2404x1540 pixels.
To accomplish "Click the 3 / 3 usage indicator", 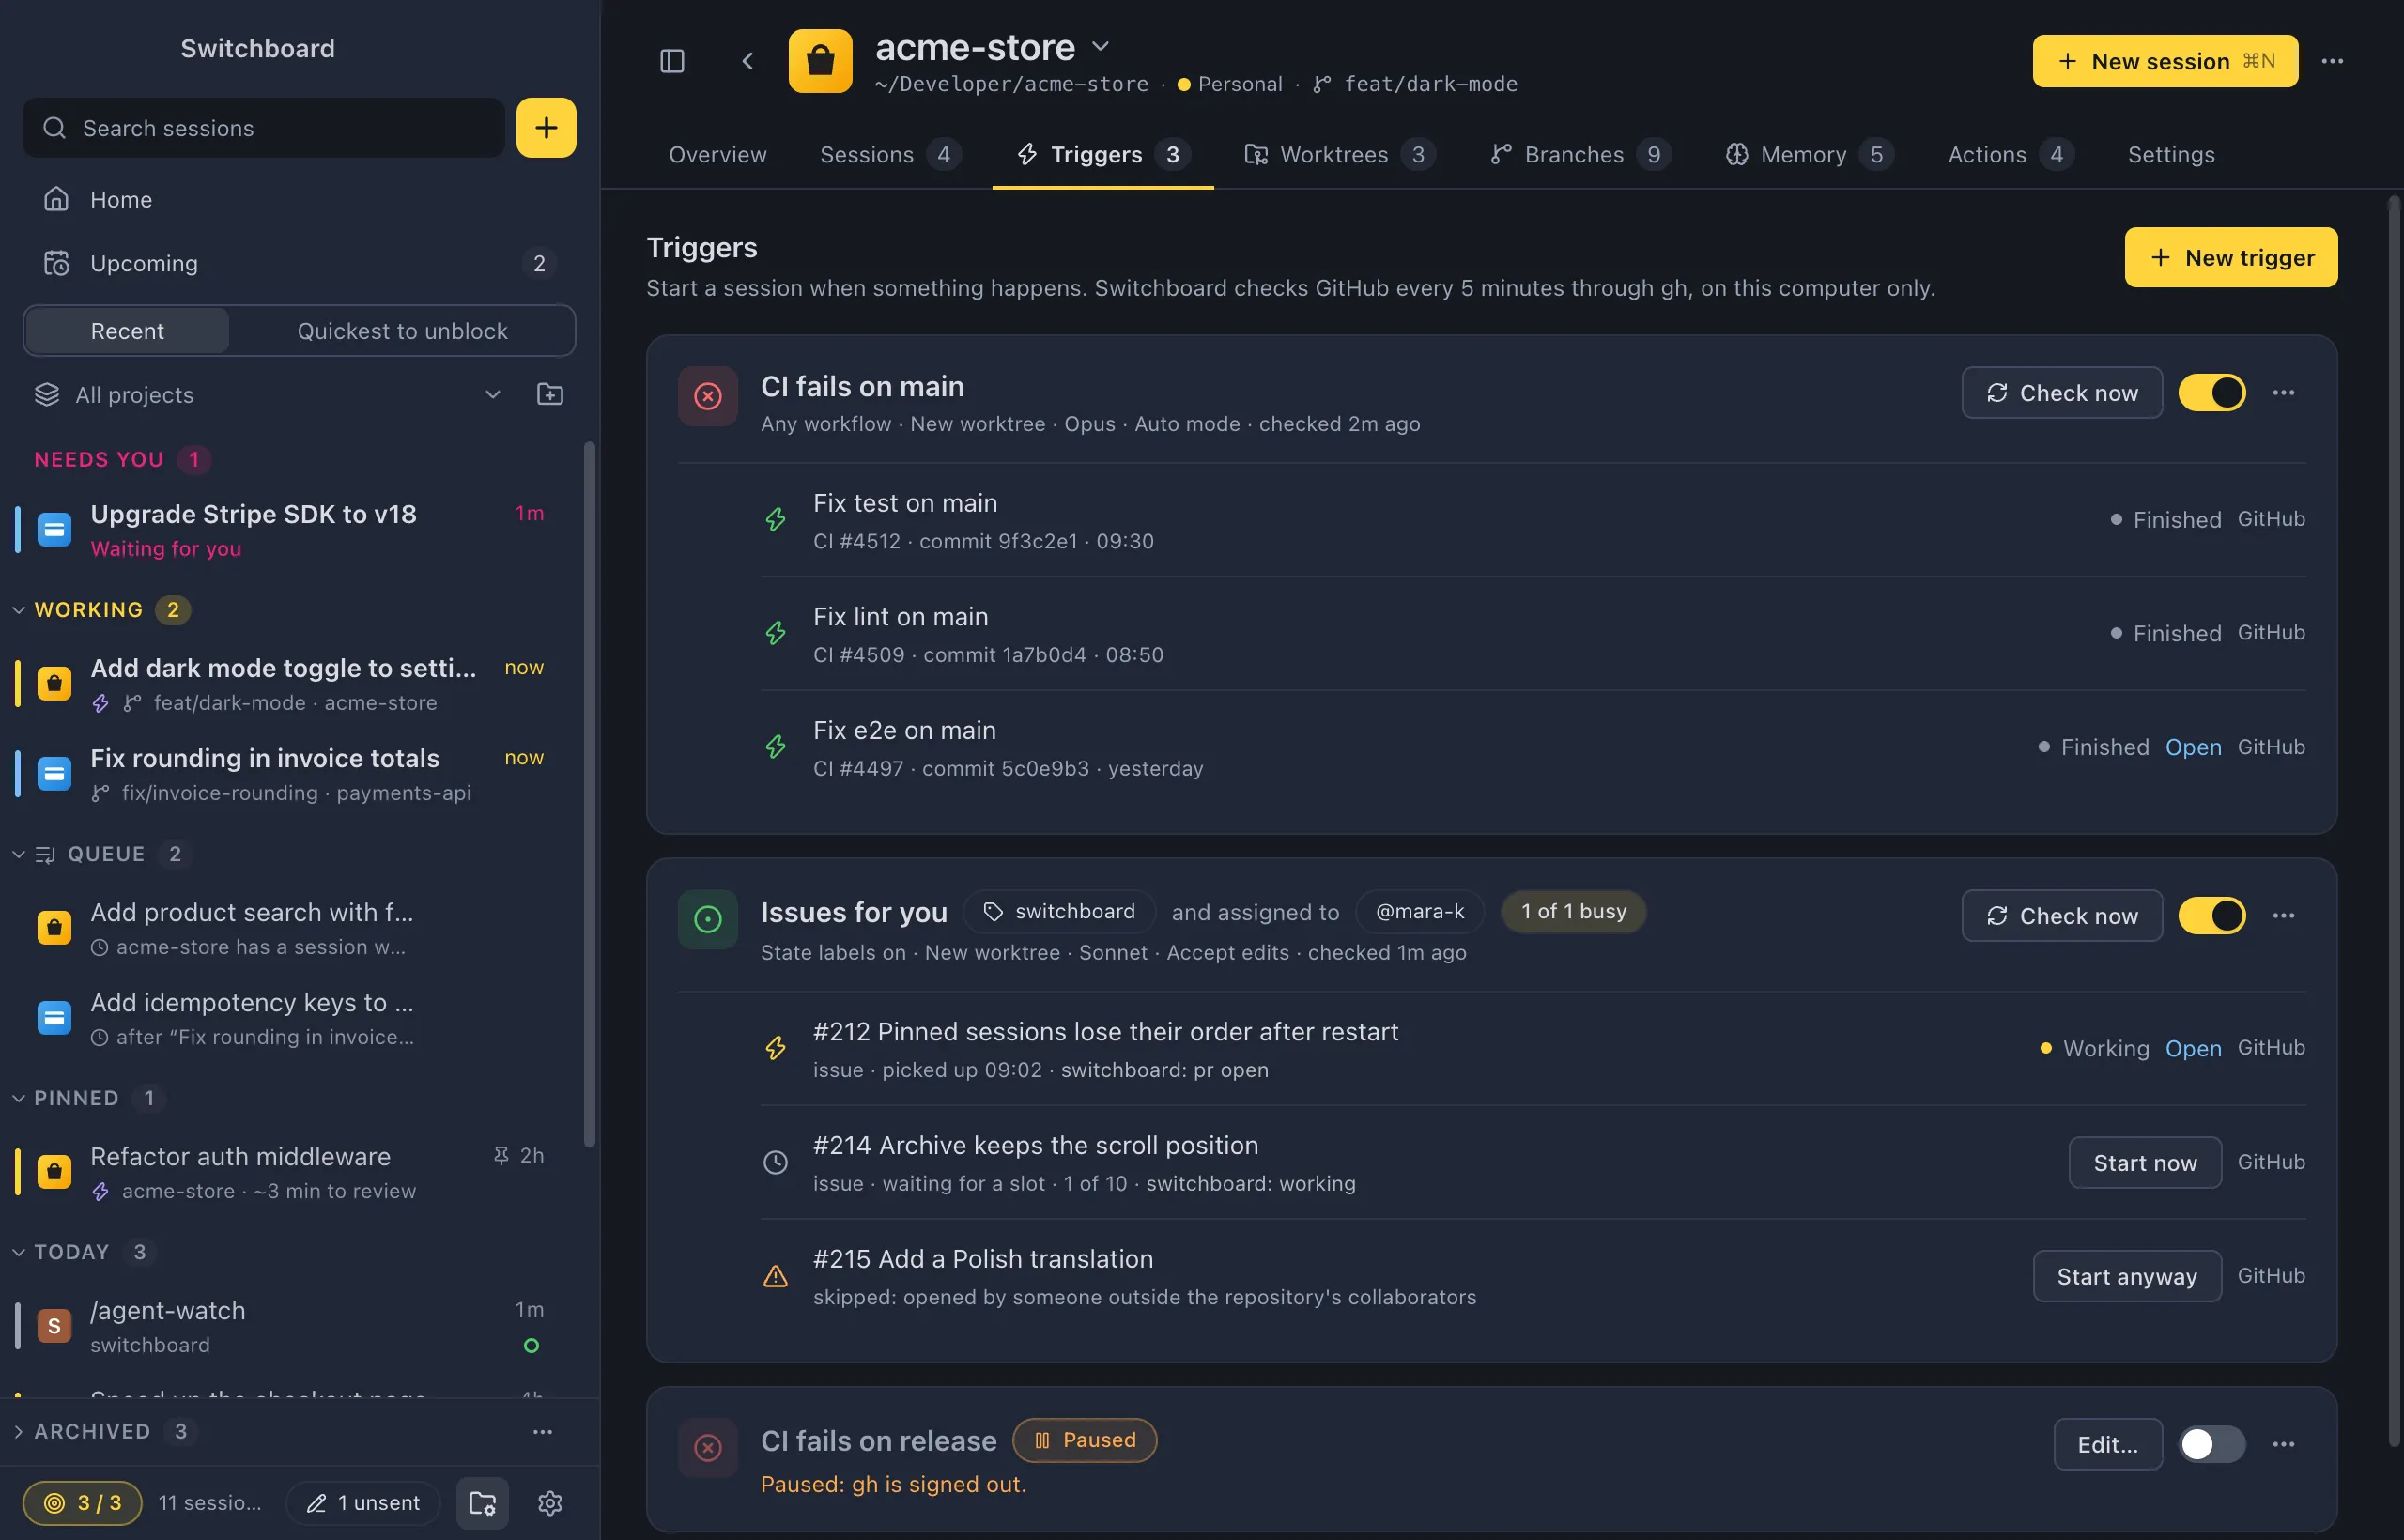I will click(x=83, y=1502).
